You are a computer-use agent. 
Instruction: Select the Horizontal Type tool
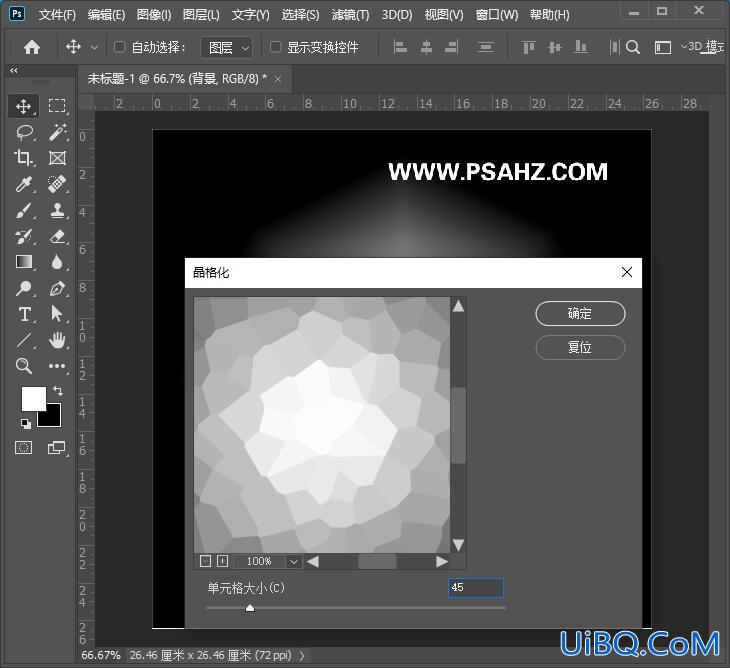tap(24, 314)
